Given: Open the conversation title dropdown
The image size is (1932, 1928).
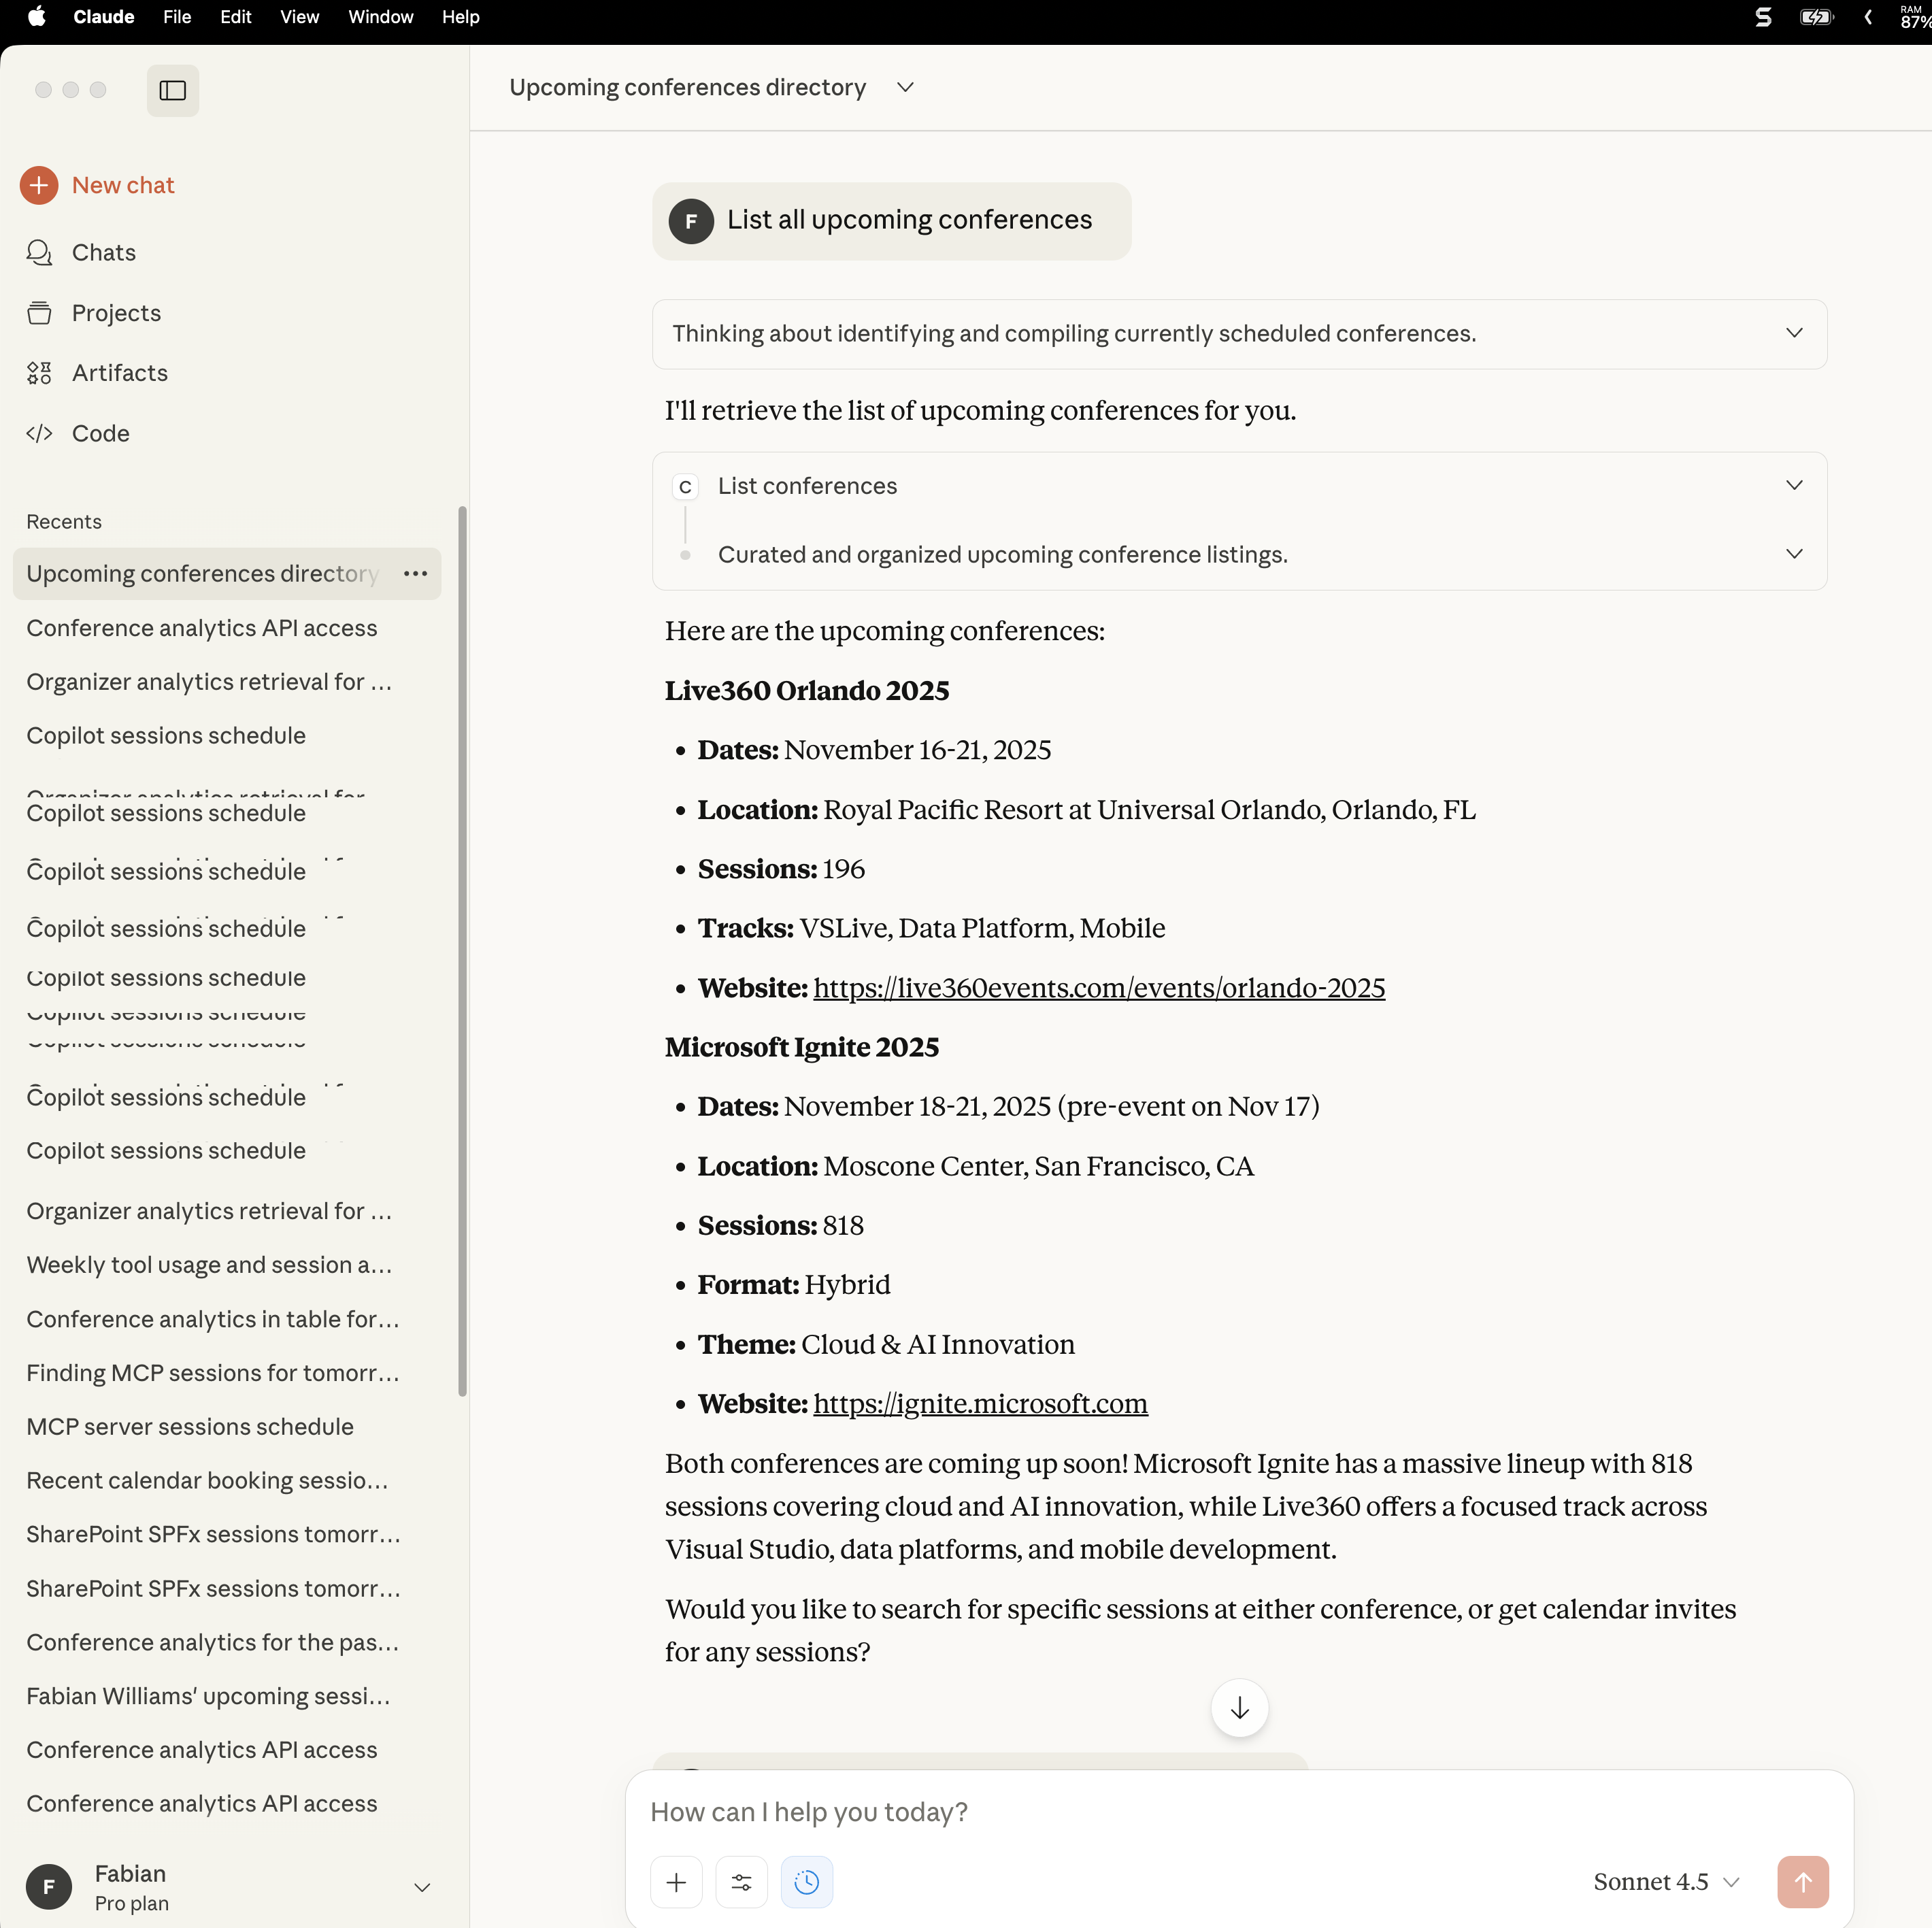Looking at the screenshot, I should [x=905, y=87].
